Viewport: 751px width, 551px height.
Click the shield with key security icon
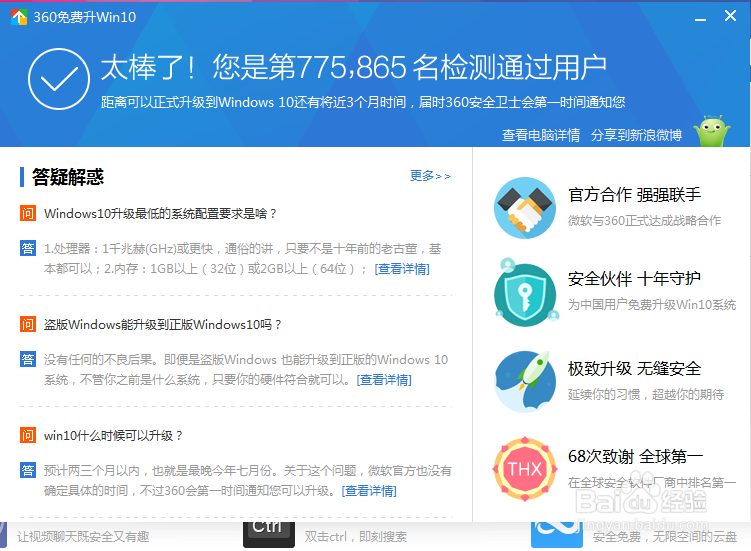[x=525, y=295]
